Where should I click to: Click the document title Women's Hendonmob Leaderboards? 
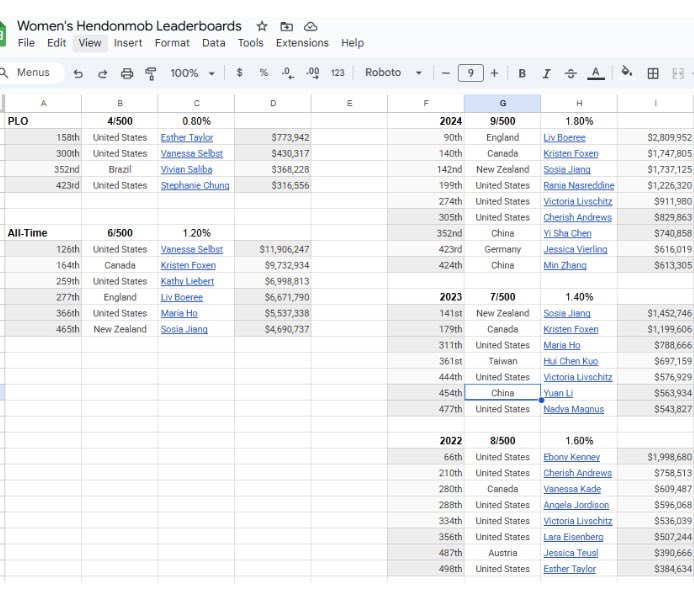point(129,26)
